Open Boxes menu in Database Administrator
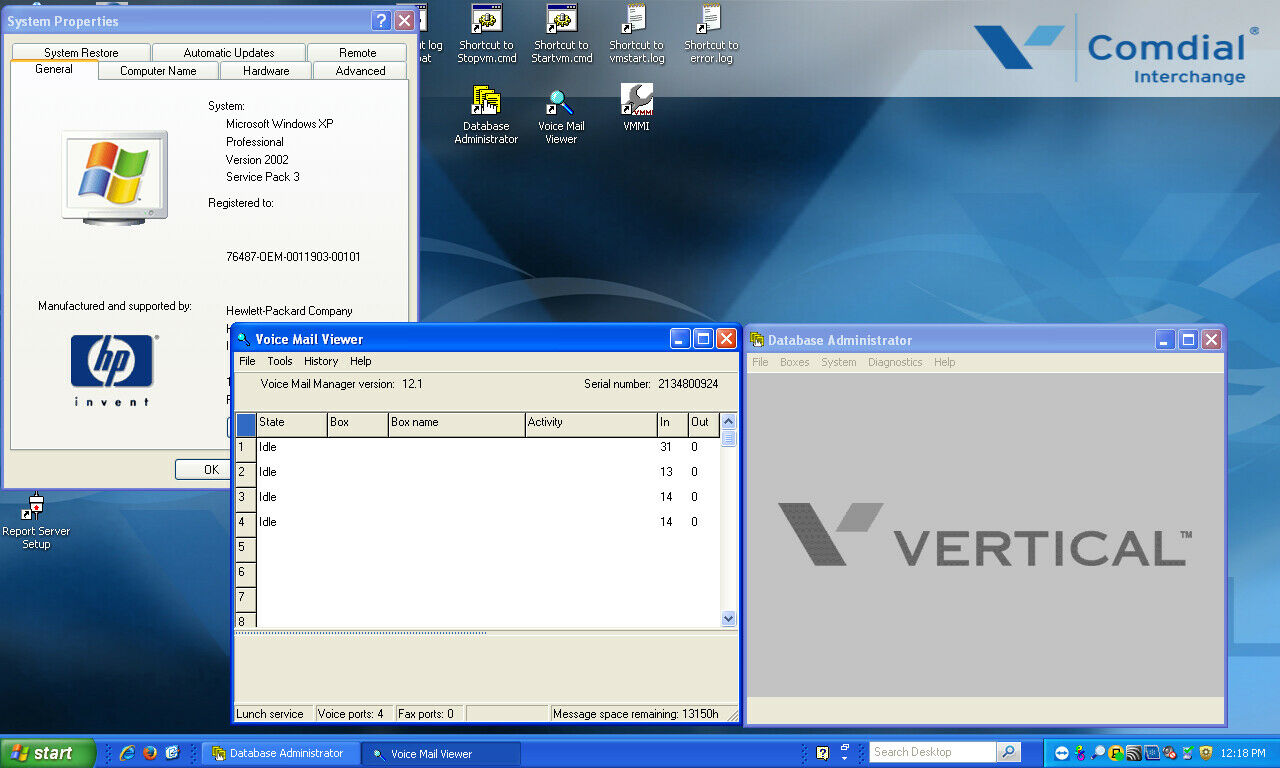 click(795, 362)
